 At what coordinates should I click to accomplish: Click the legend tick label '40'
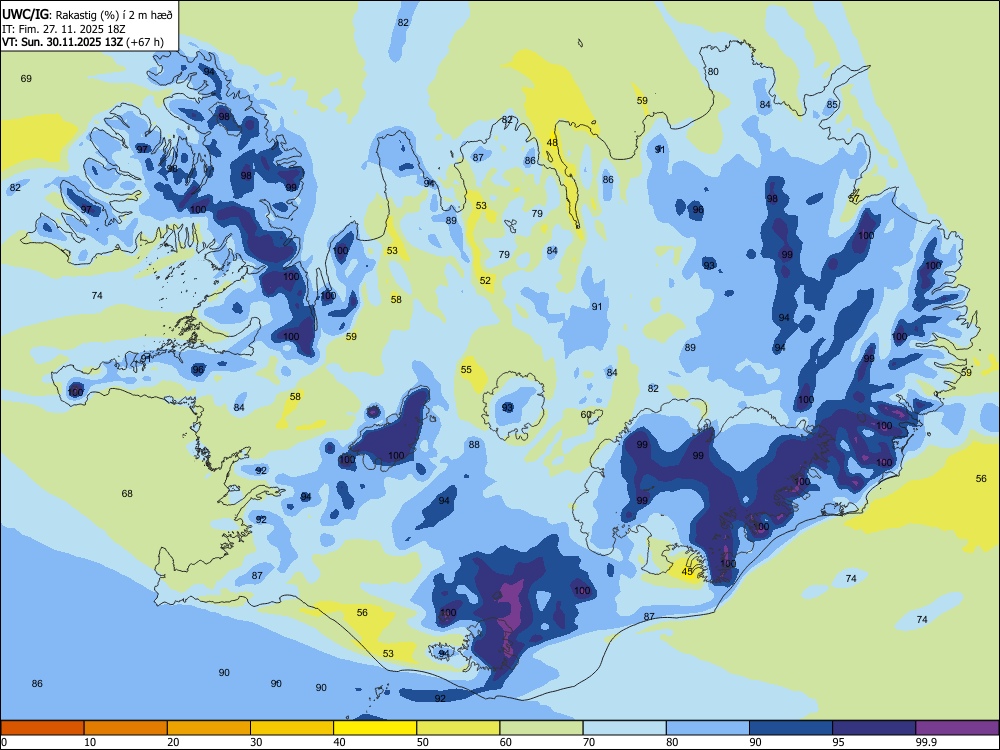pyautogui.click(x=339, y=742)
